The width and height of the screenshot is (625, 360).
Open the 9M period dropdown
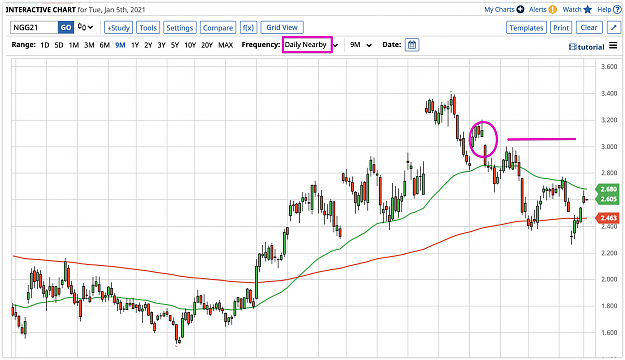361,45
